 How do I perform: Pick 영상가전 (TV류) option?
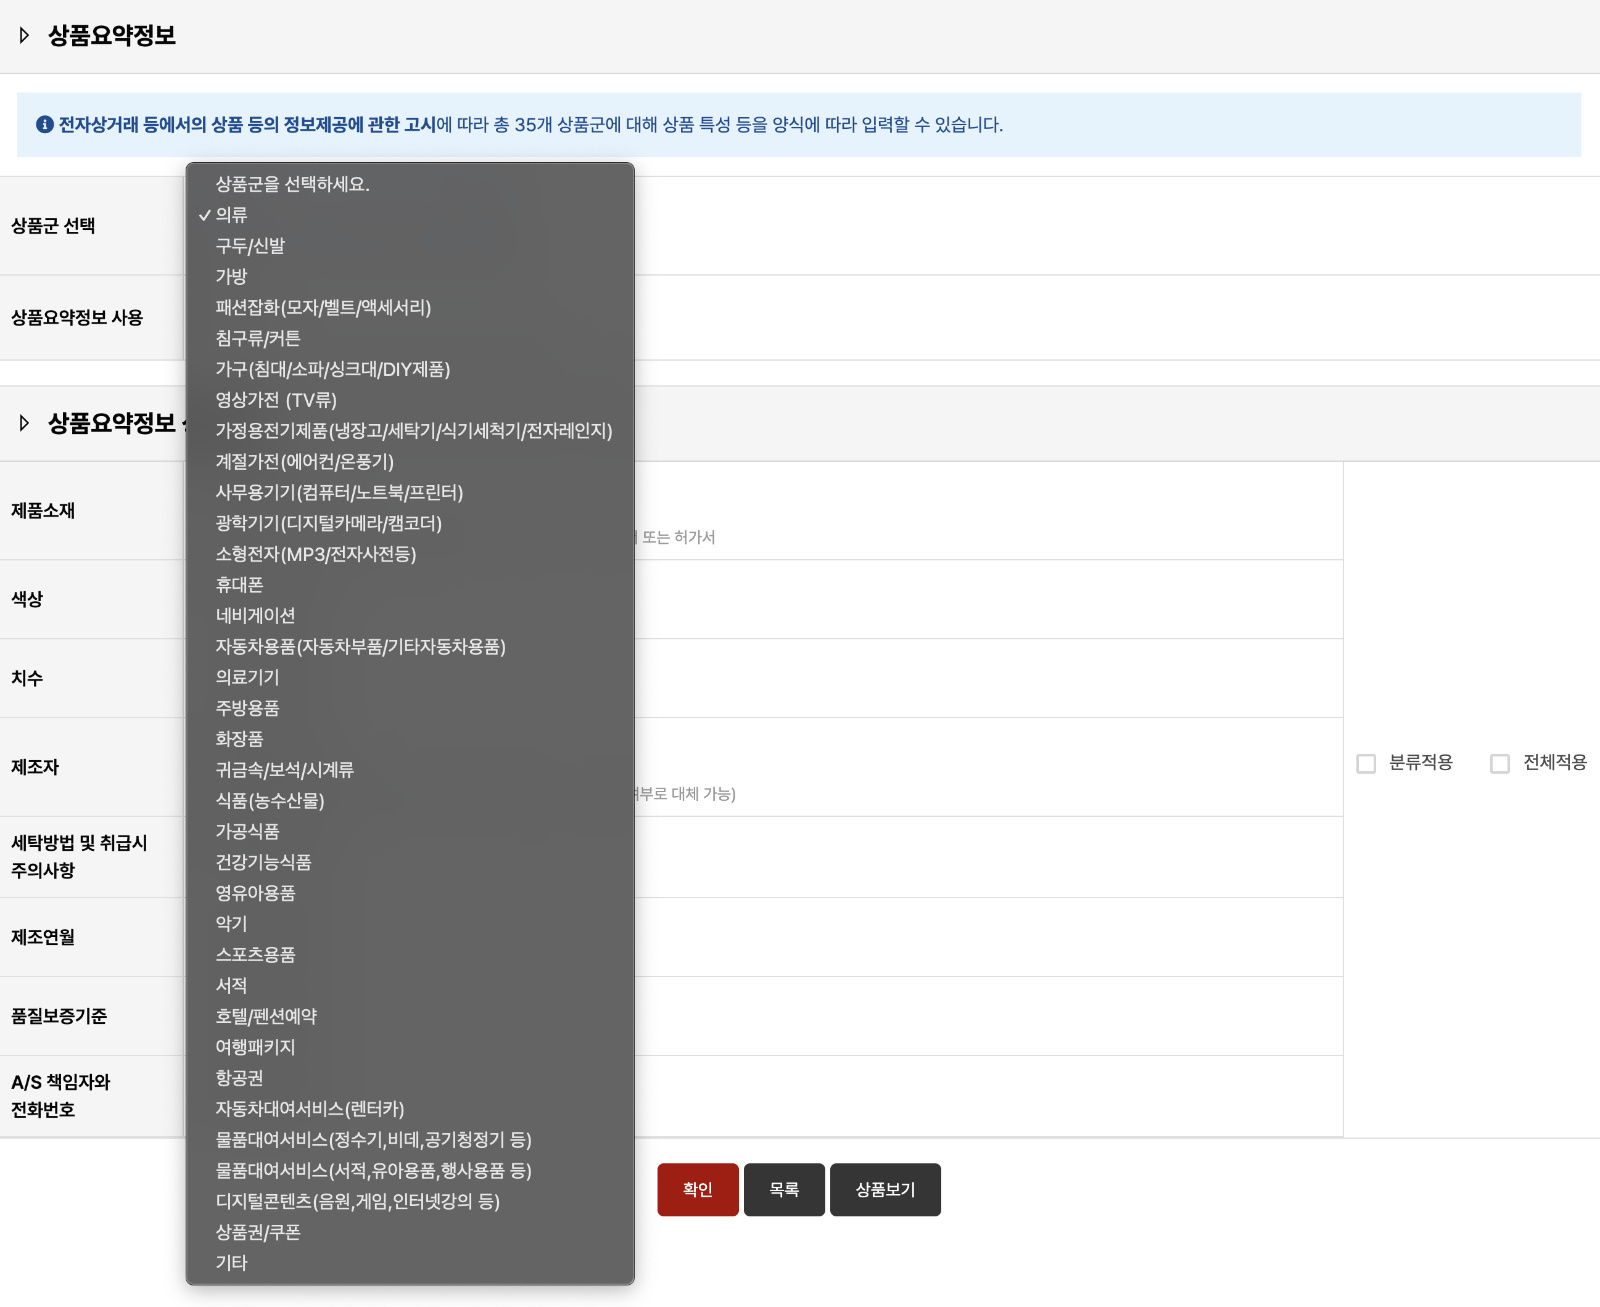click(410, 400)
